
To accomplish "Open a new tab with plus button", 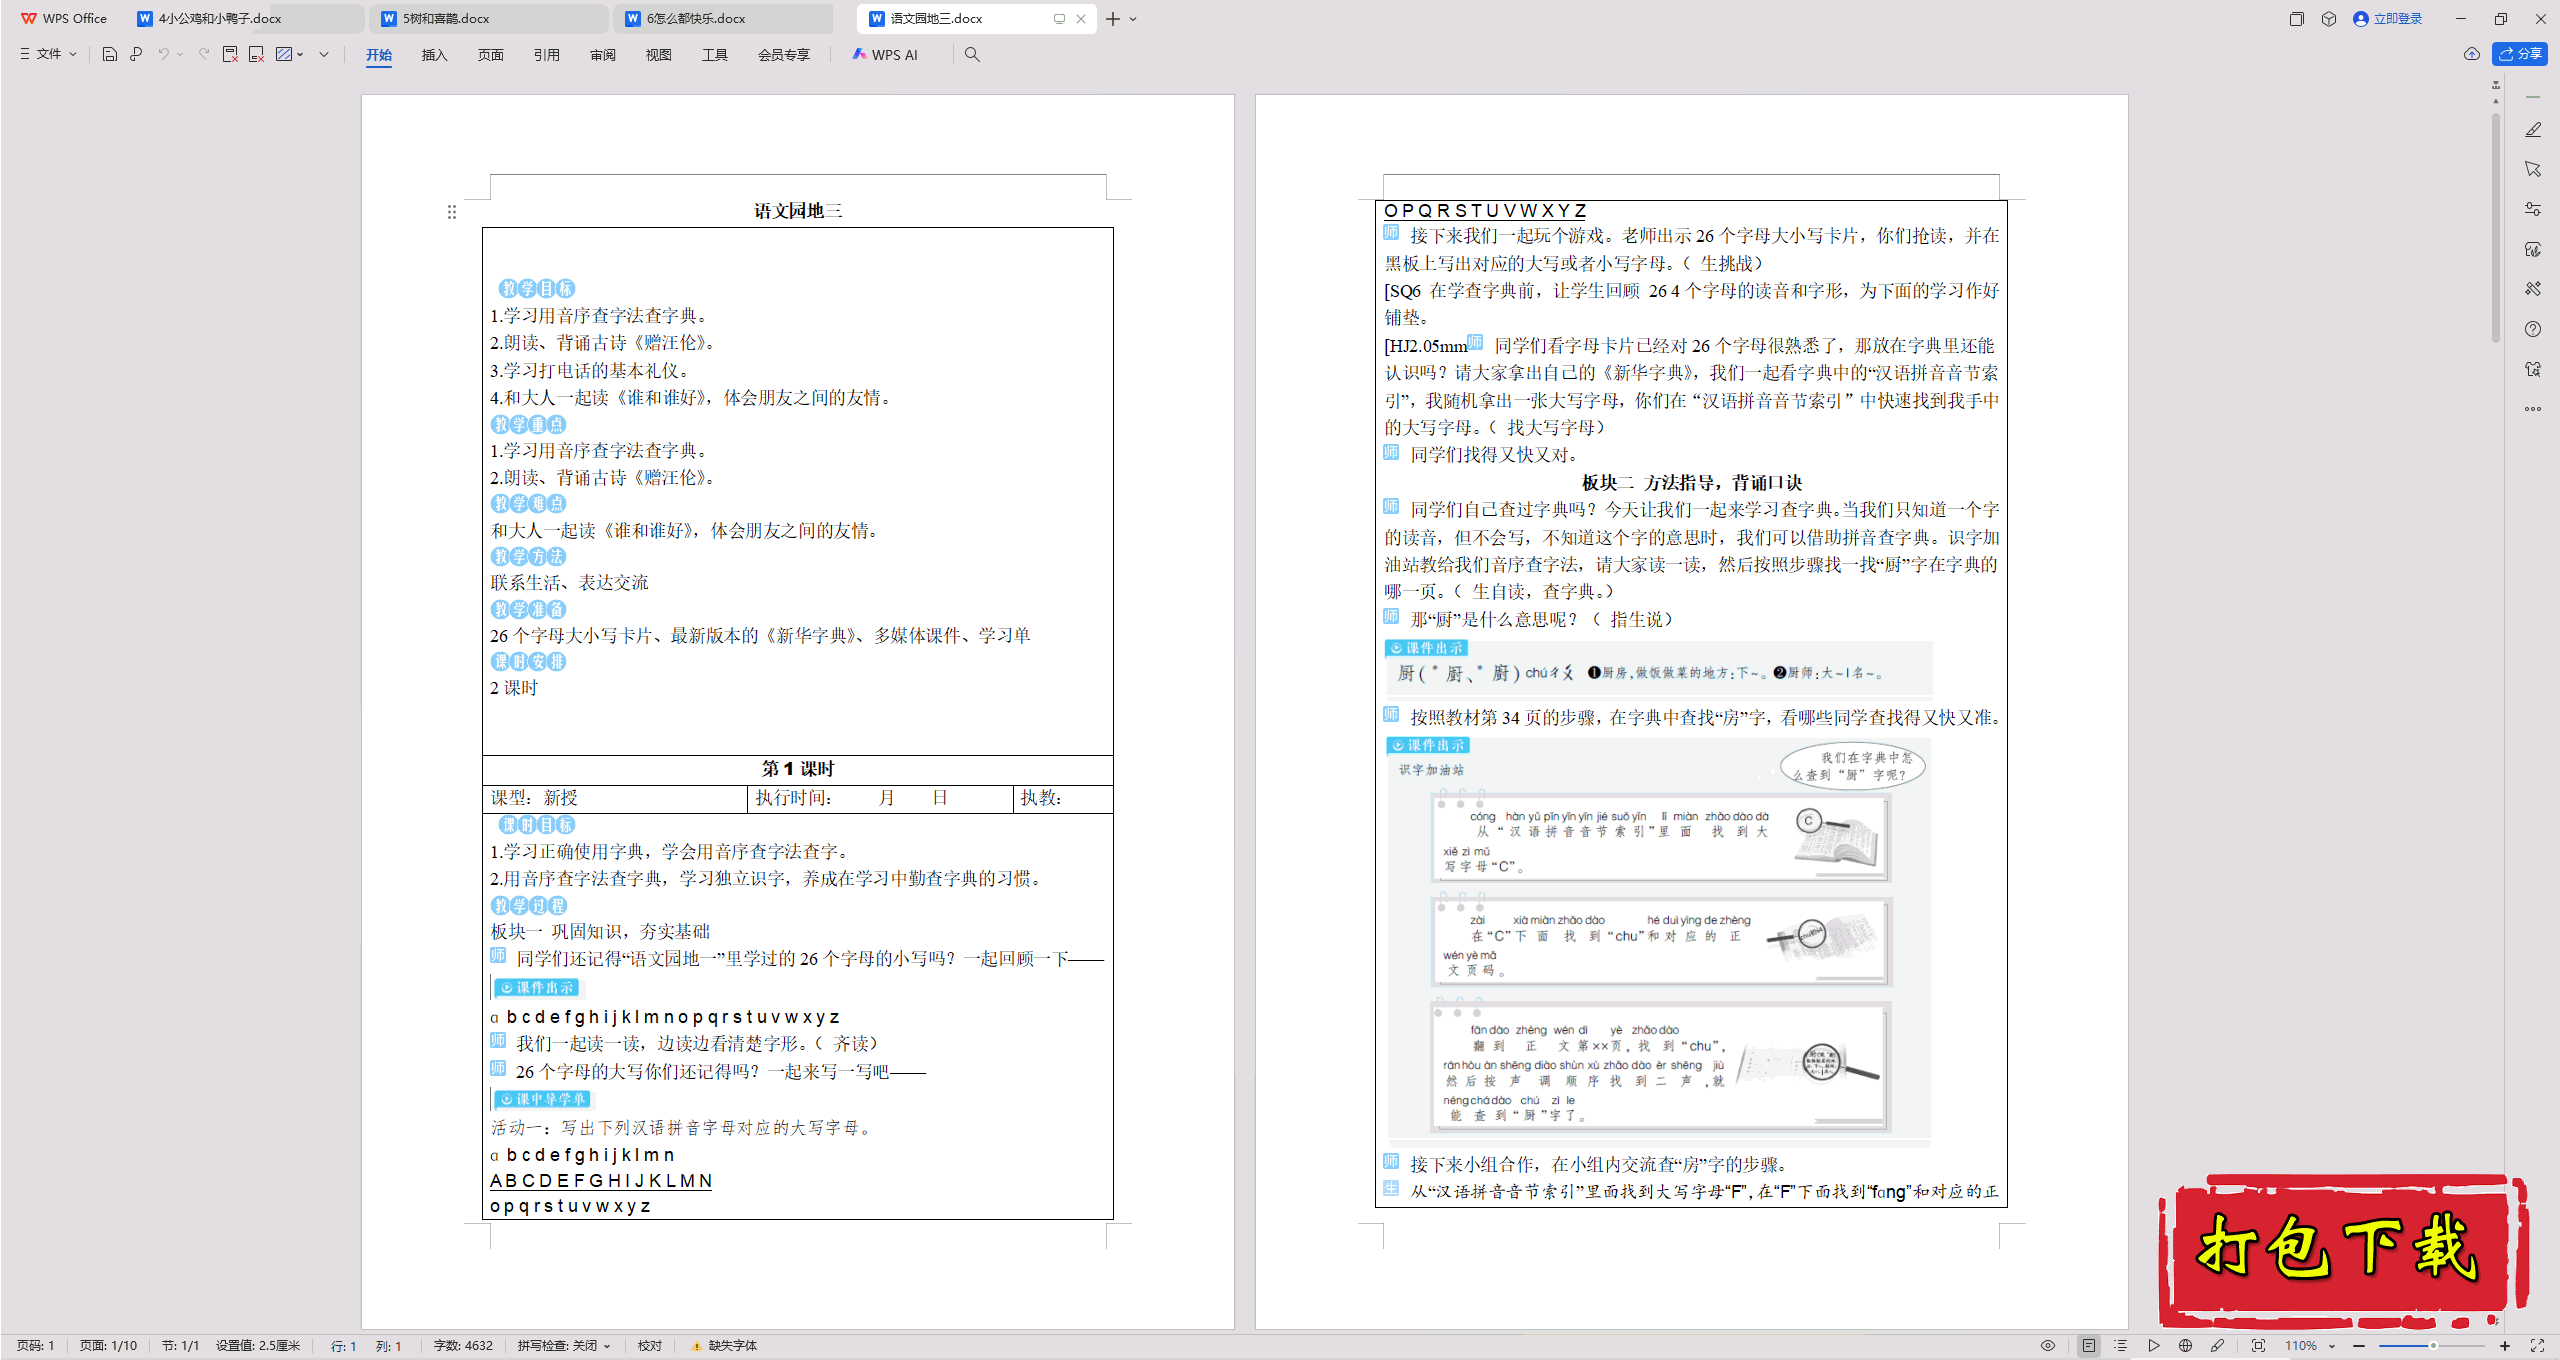I will tap(1112, 19).
